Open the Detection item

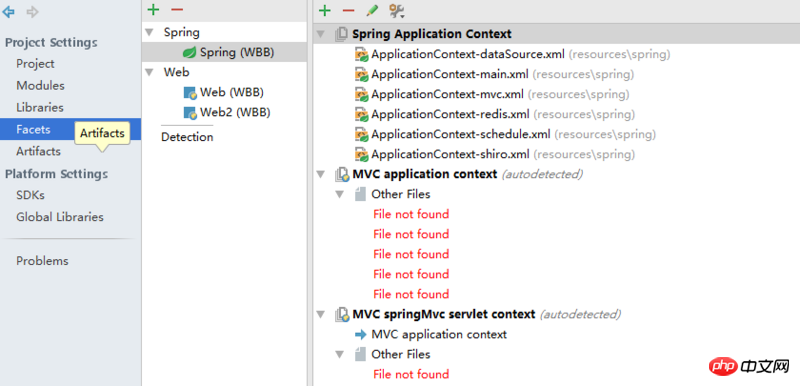coord(187,137)
